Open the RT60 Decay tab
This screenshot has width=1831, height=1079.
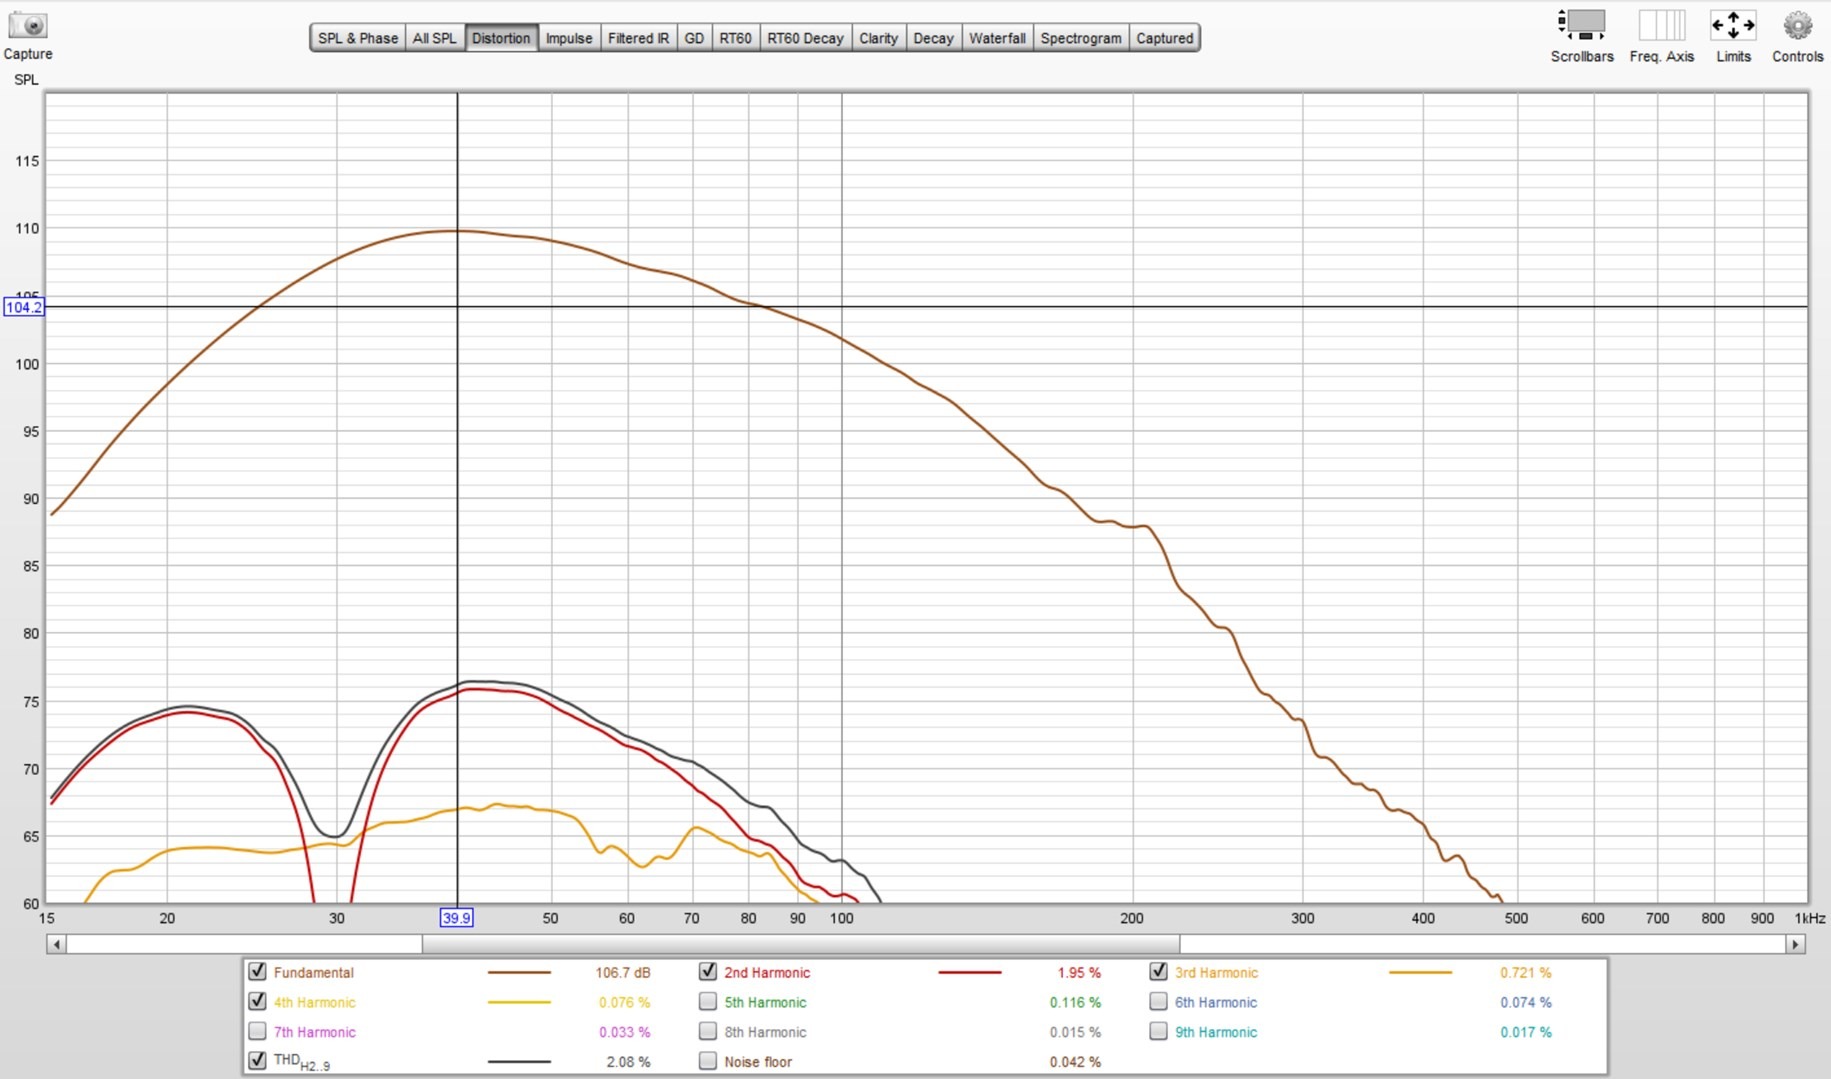(x=805, y=38)
